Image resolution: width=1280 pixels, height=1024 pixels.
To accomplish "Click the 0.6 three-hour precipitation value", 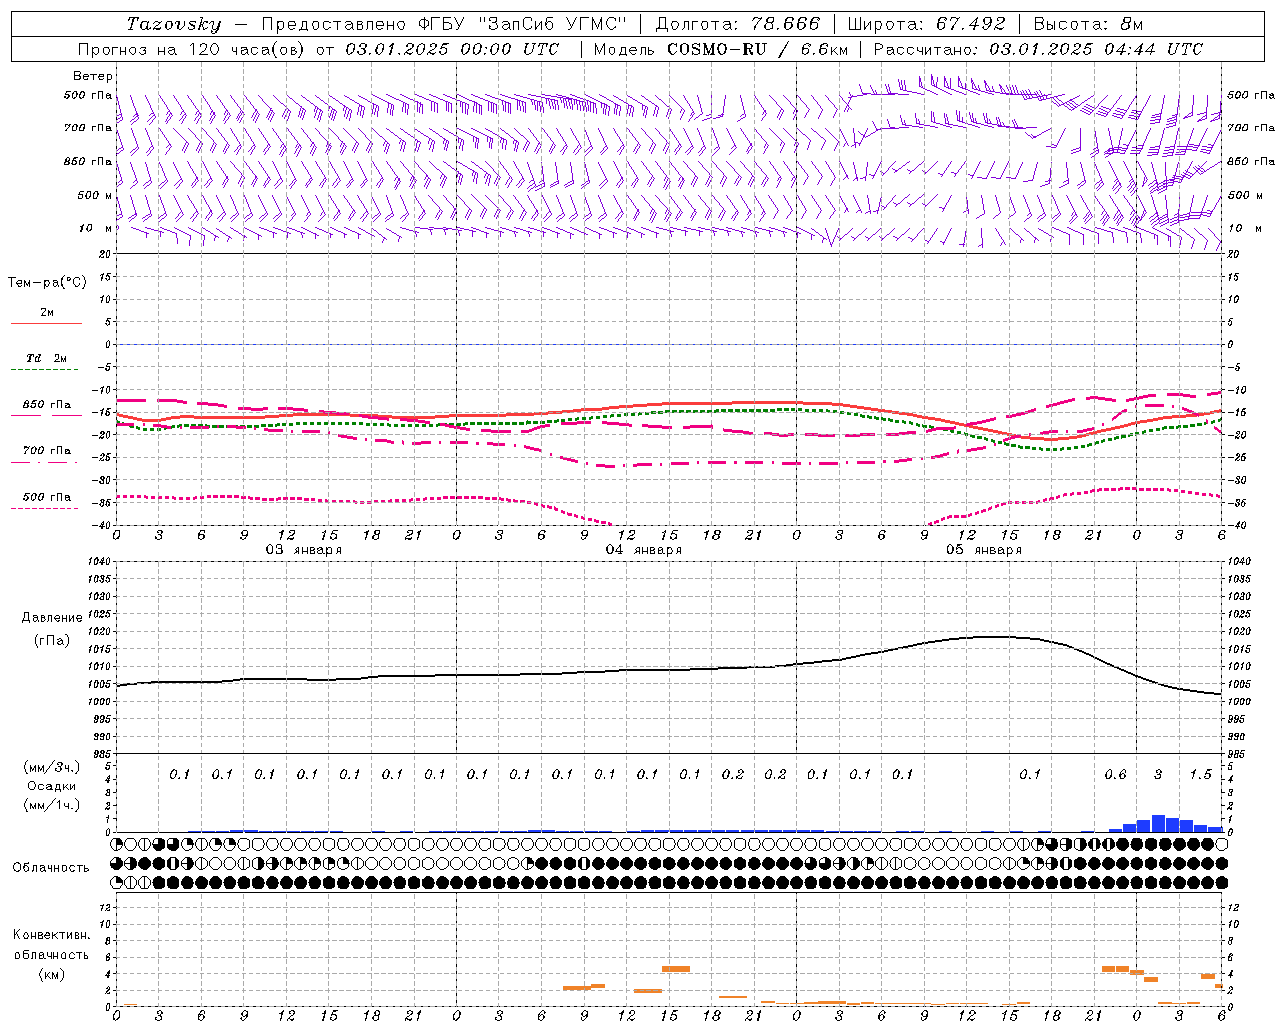I will [1115, 774].
